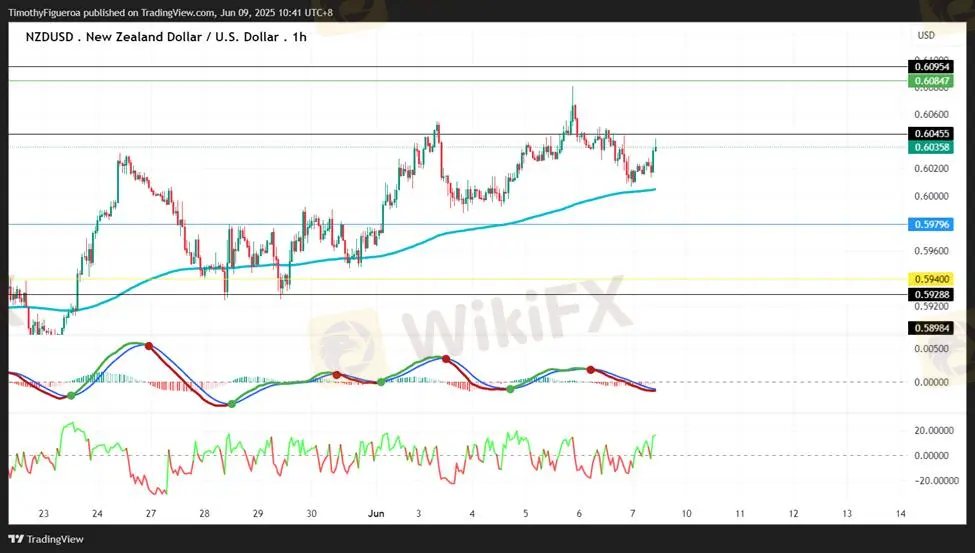Viewport: 975px width, 553px height.
Task: Click the current price label 0.60358
Action: 930,147
